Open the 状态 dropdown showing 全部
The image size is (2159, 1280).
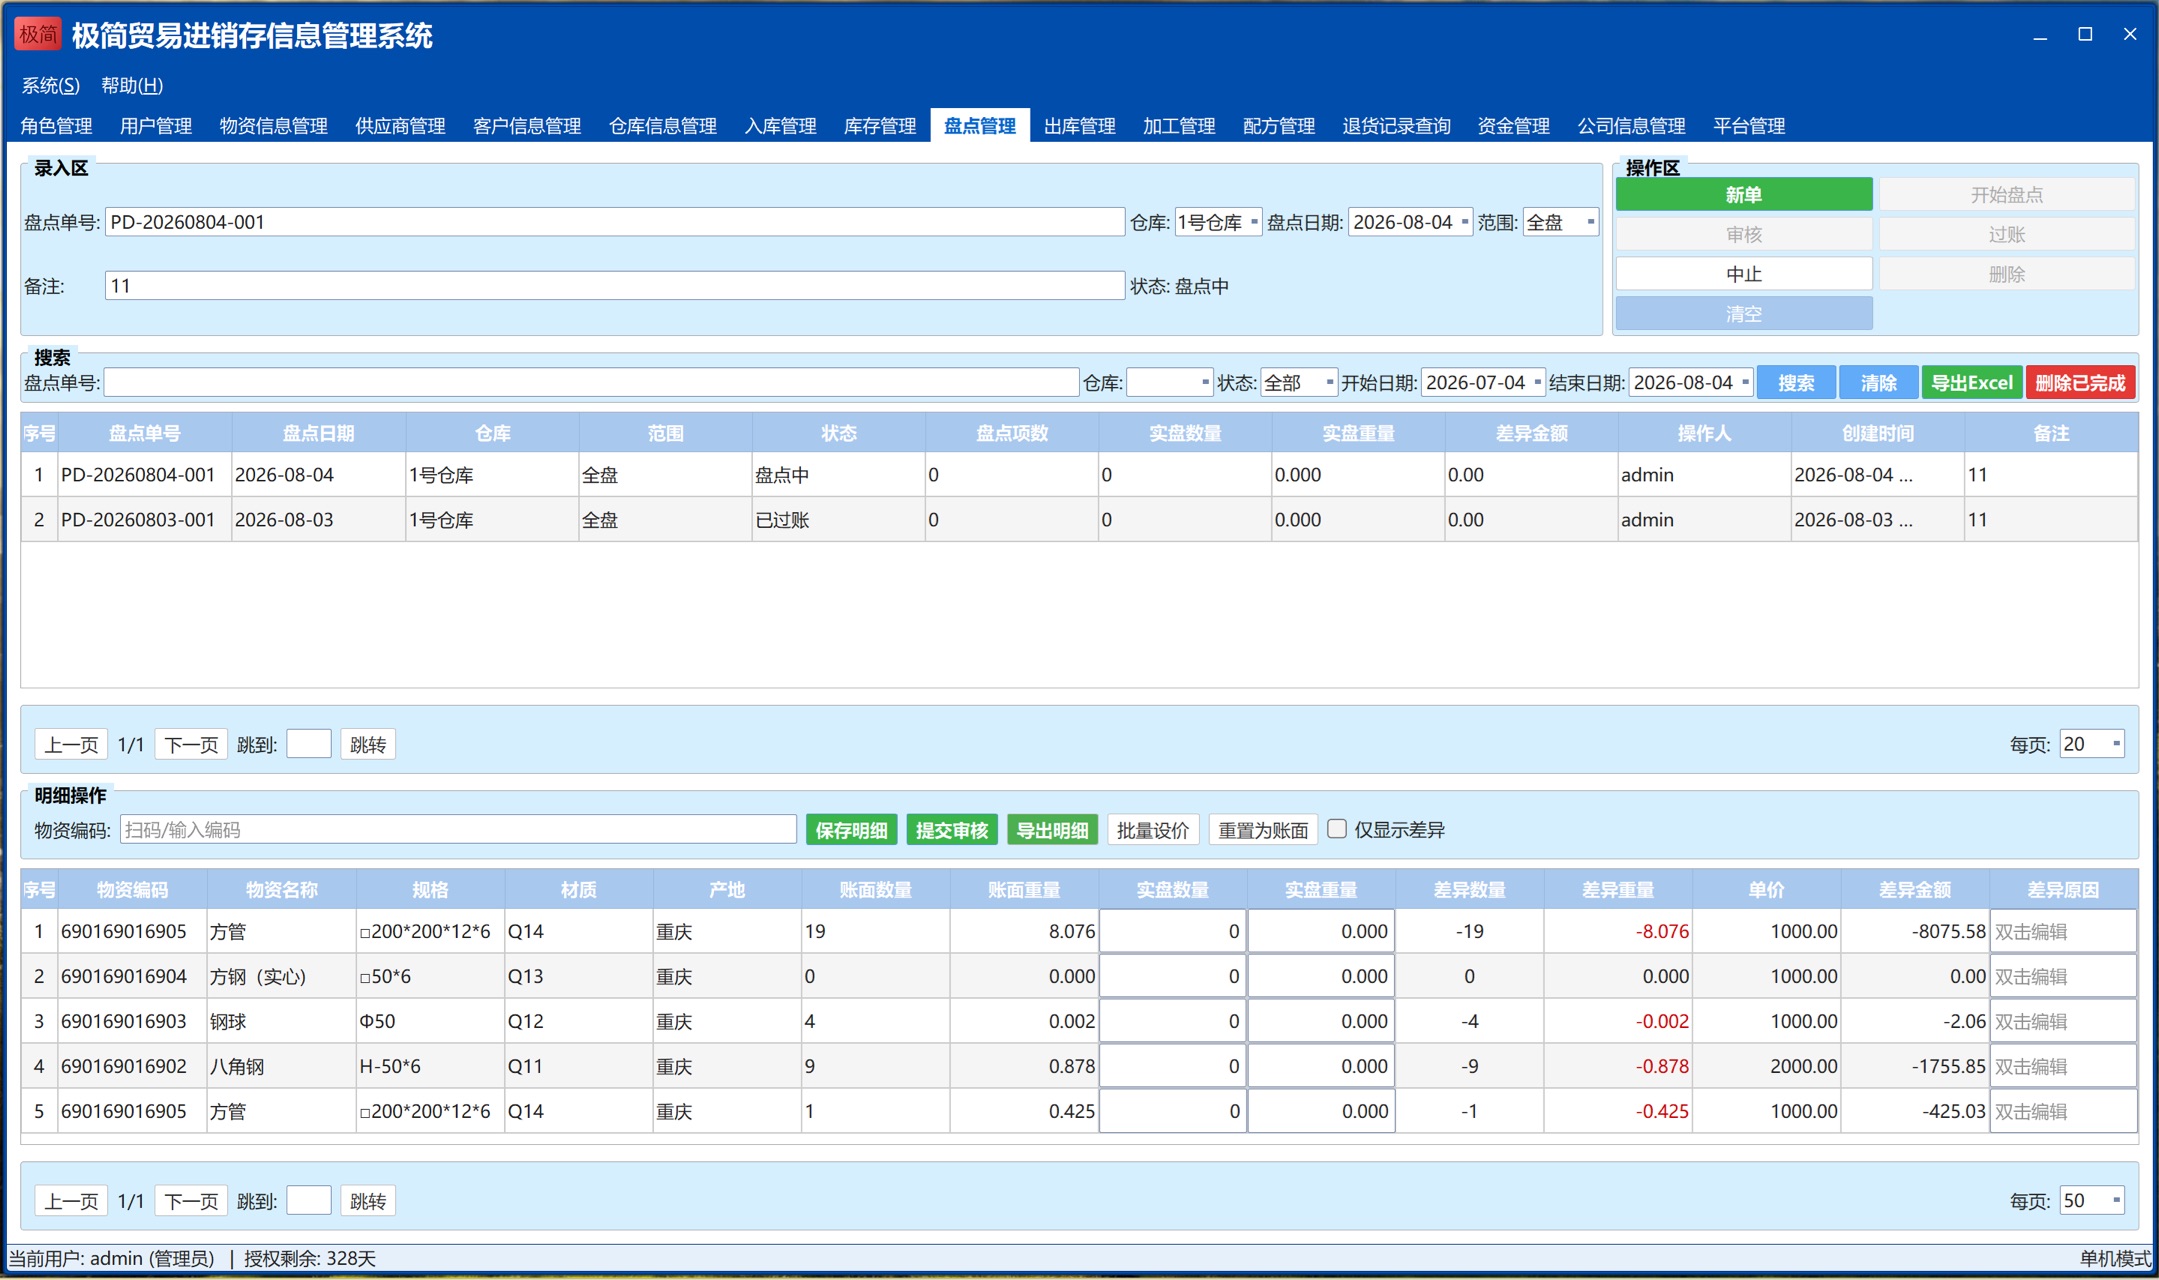(x=1298, y=382)
